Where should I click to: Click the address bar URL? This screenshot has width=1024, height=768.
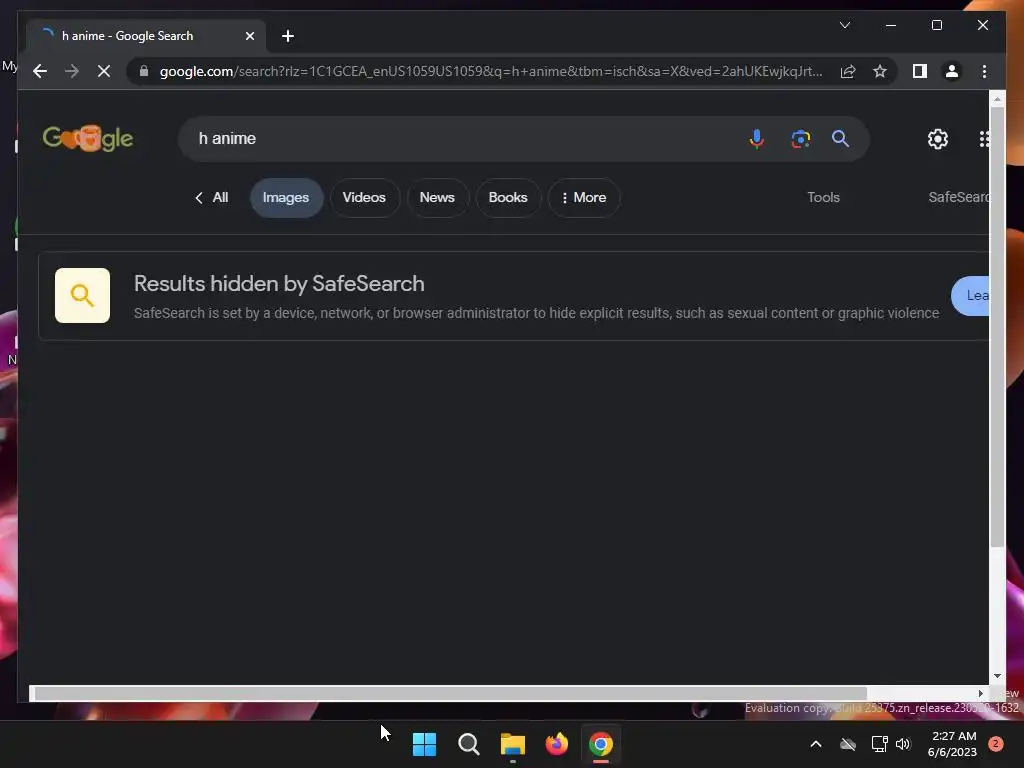point(491,71)
